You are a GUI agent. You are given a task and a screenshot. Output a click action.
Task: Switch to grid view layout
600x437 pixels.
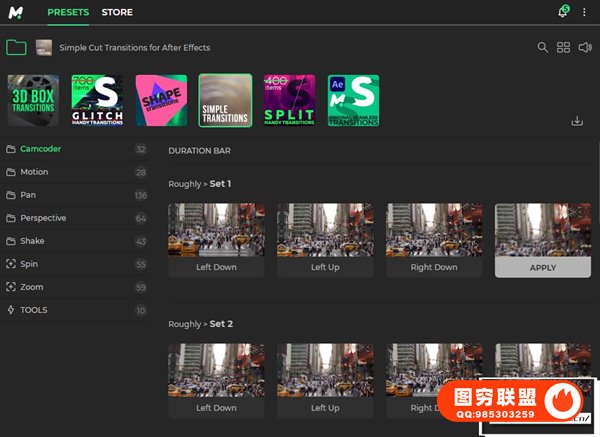(x=564, y=47)
